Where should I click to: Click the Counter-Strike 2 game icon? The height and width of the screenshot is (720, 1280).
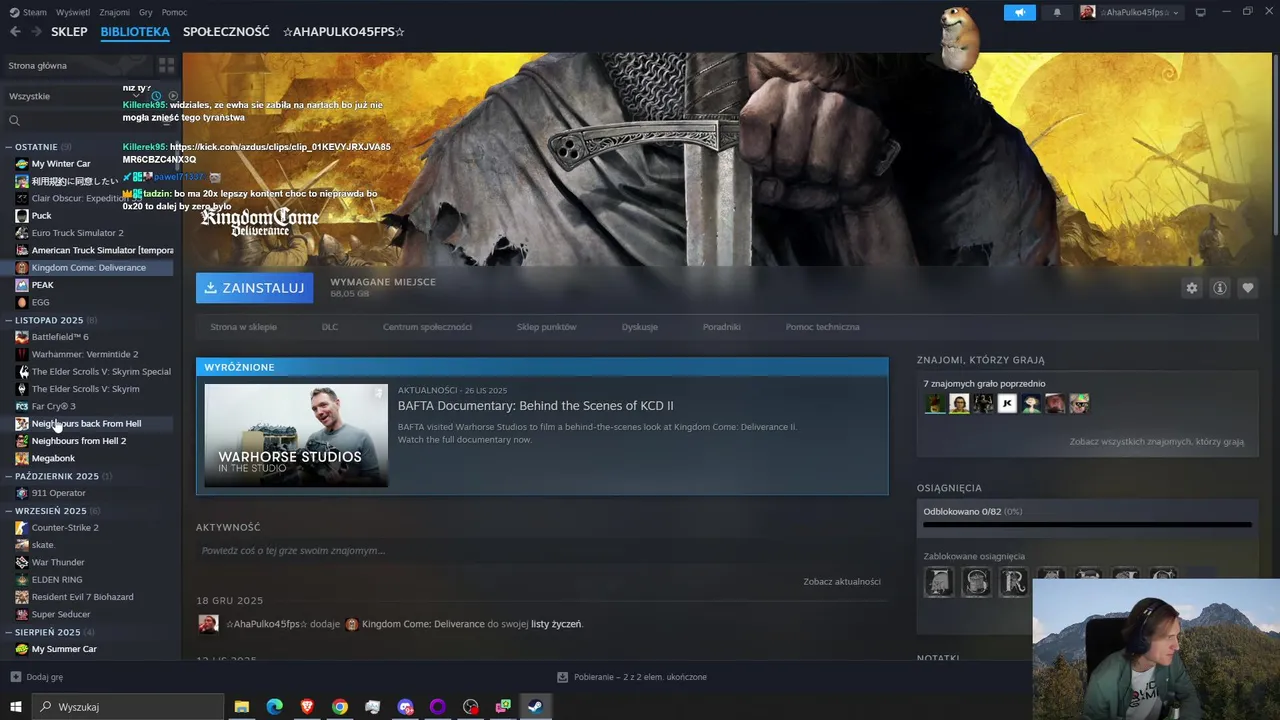(22, 528)
